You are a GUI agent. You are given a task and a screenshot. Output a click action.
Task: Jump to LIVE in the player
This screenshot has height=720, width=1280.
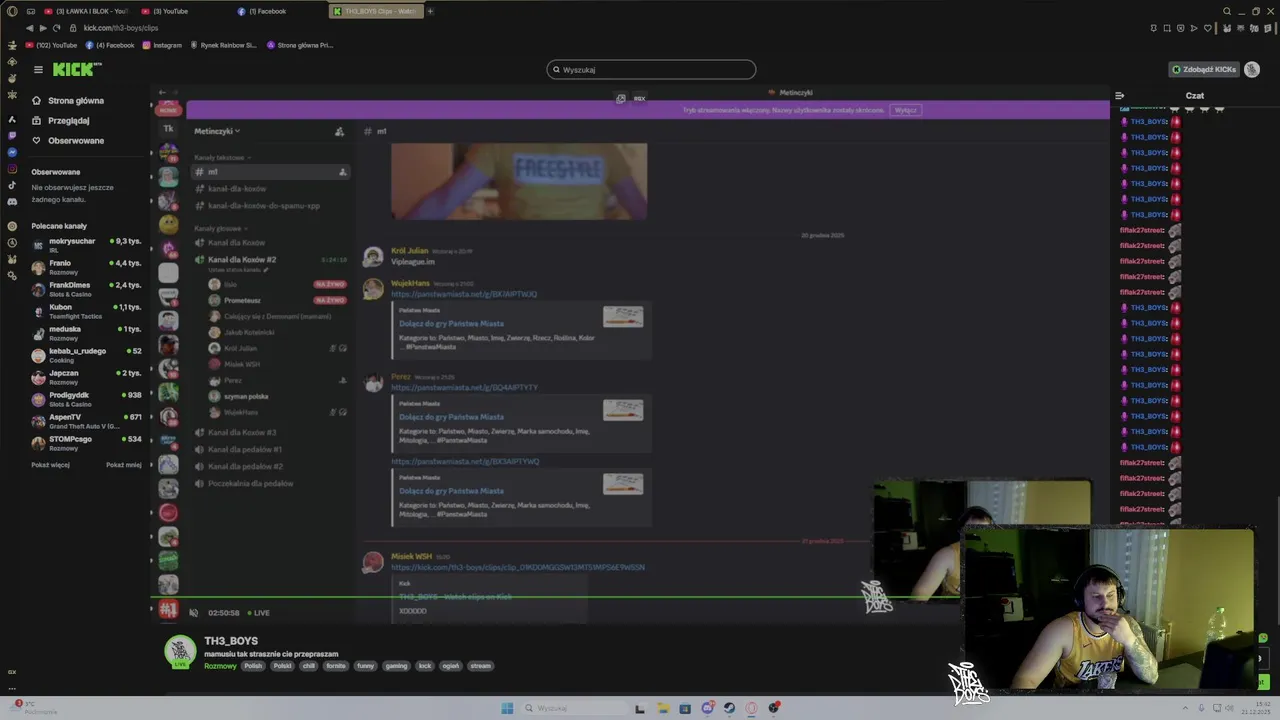pyautogui.click(x=257, y=613)
